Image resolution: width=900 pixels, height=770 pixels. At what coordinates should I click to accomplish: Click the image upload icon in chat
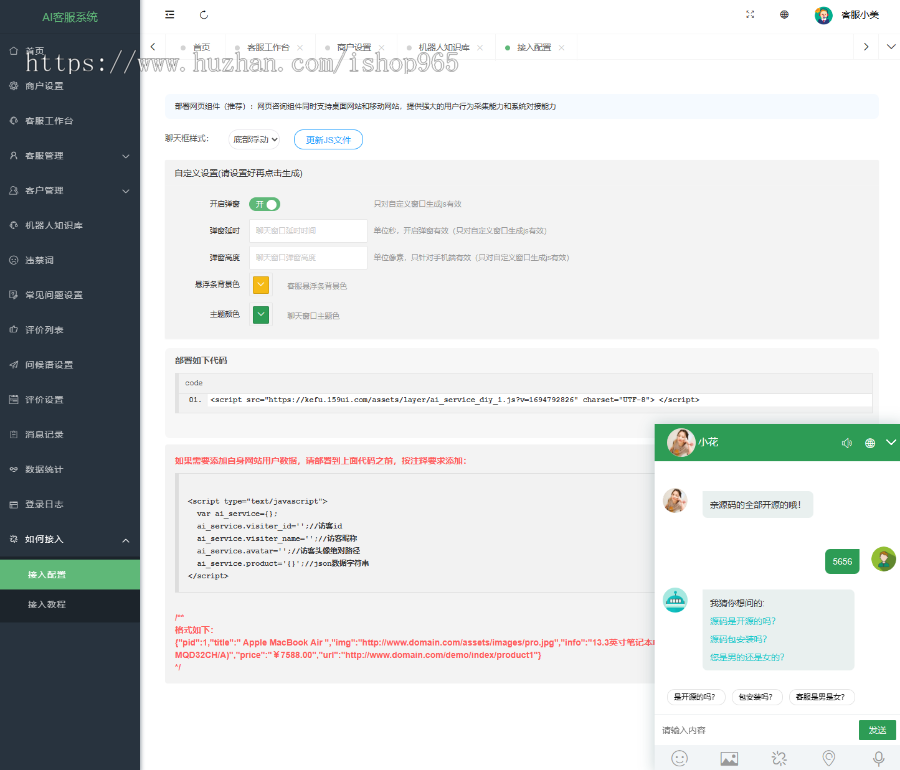click(729, 758)
